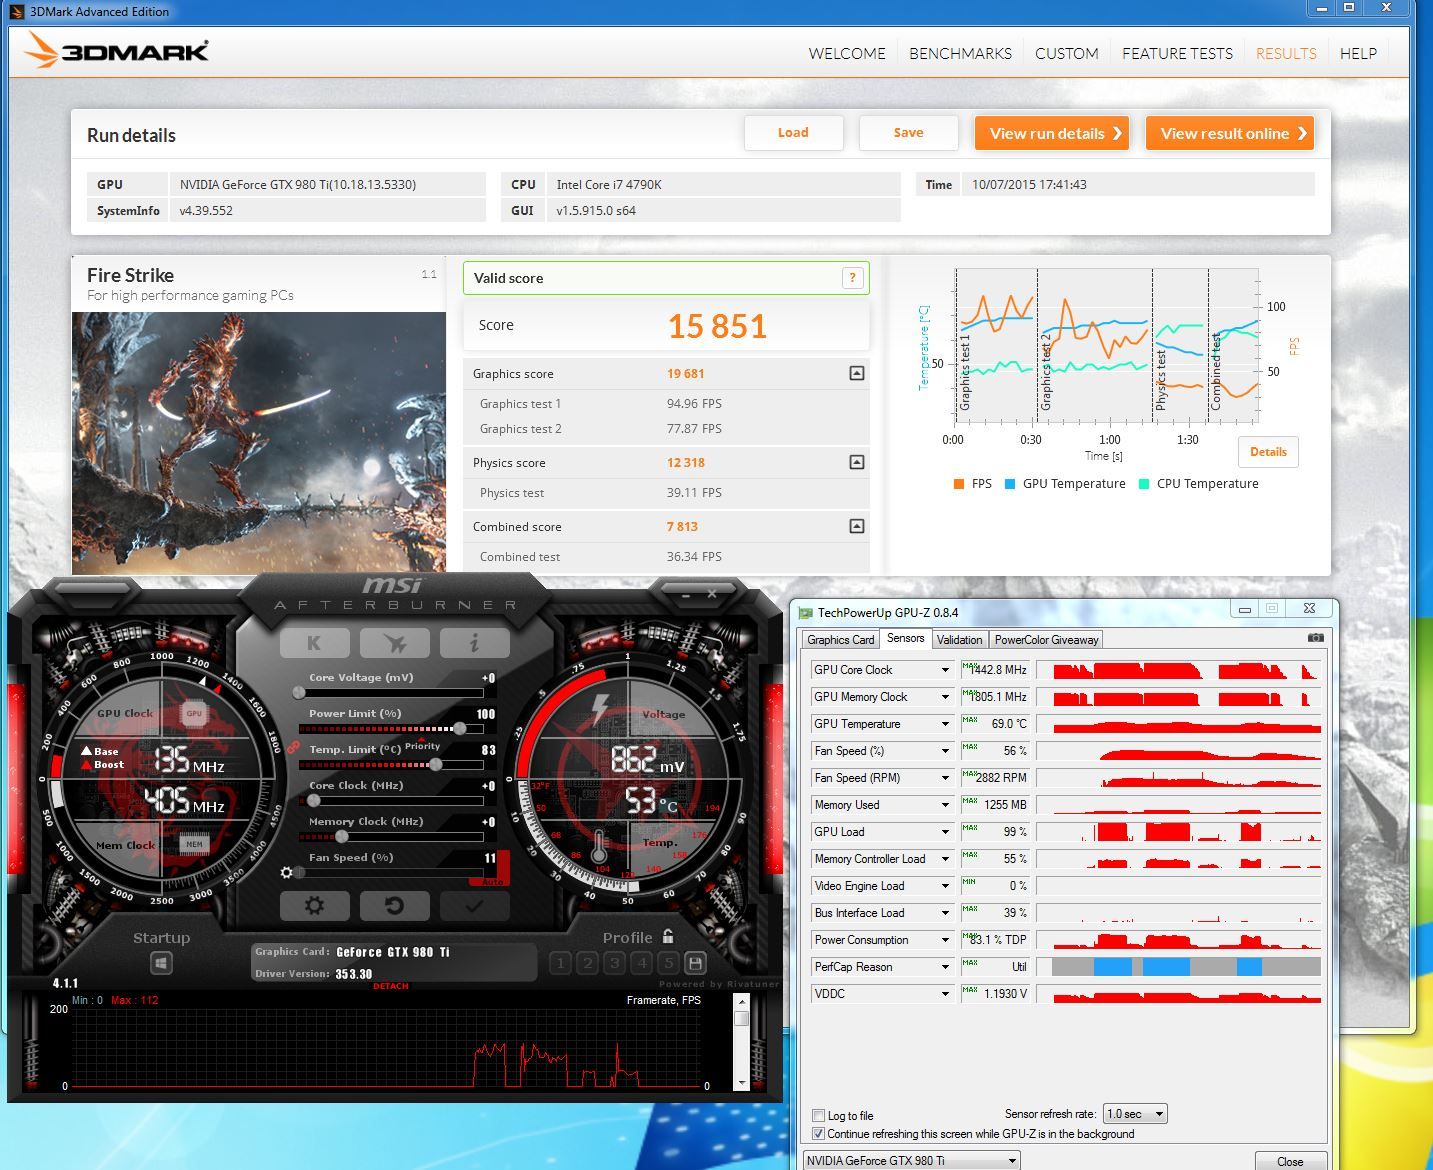This screenshot has width=1433, height=1170.
Task: Click the Load button in Run details
Action: (x=793, y=132)
